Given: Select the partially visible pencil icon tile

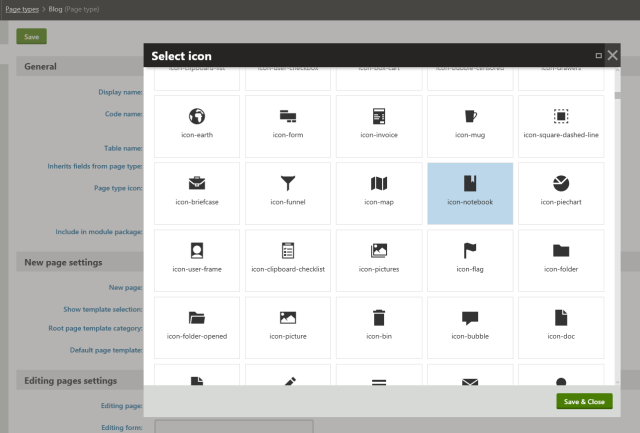Looking at the screenshot, I should pos(288,375).
